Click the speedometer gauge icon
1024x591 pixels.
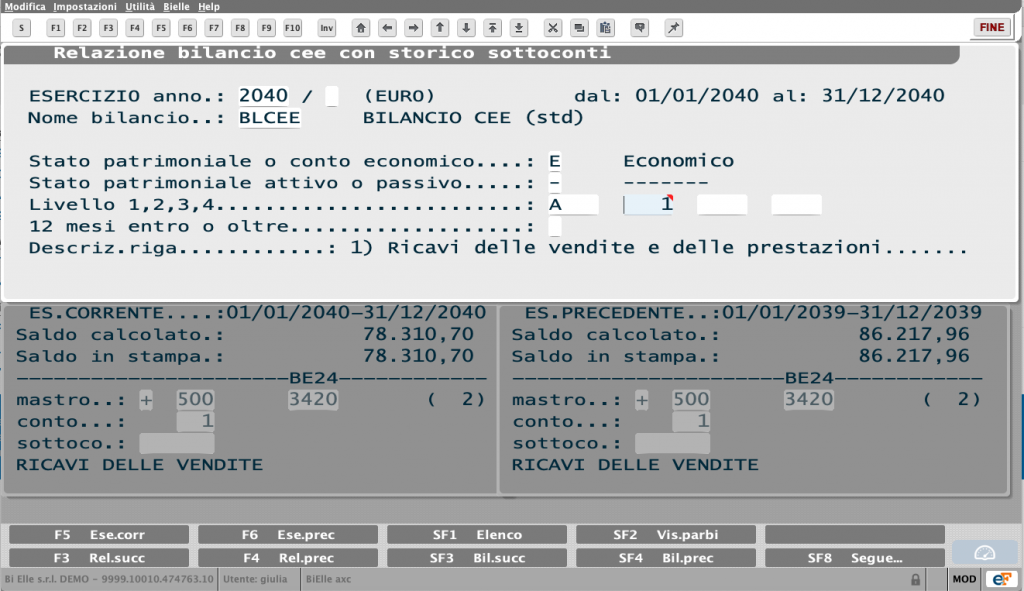(984, 553)
